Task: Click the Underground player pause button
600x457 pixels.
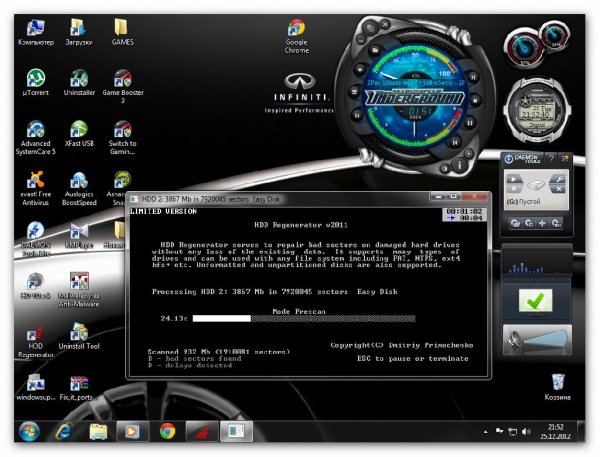Action: (x=470, y=123)
